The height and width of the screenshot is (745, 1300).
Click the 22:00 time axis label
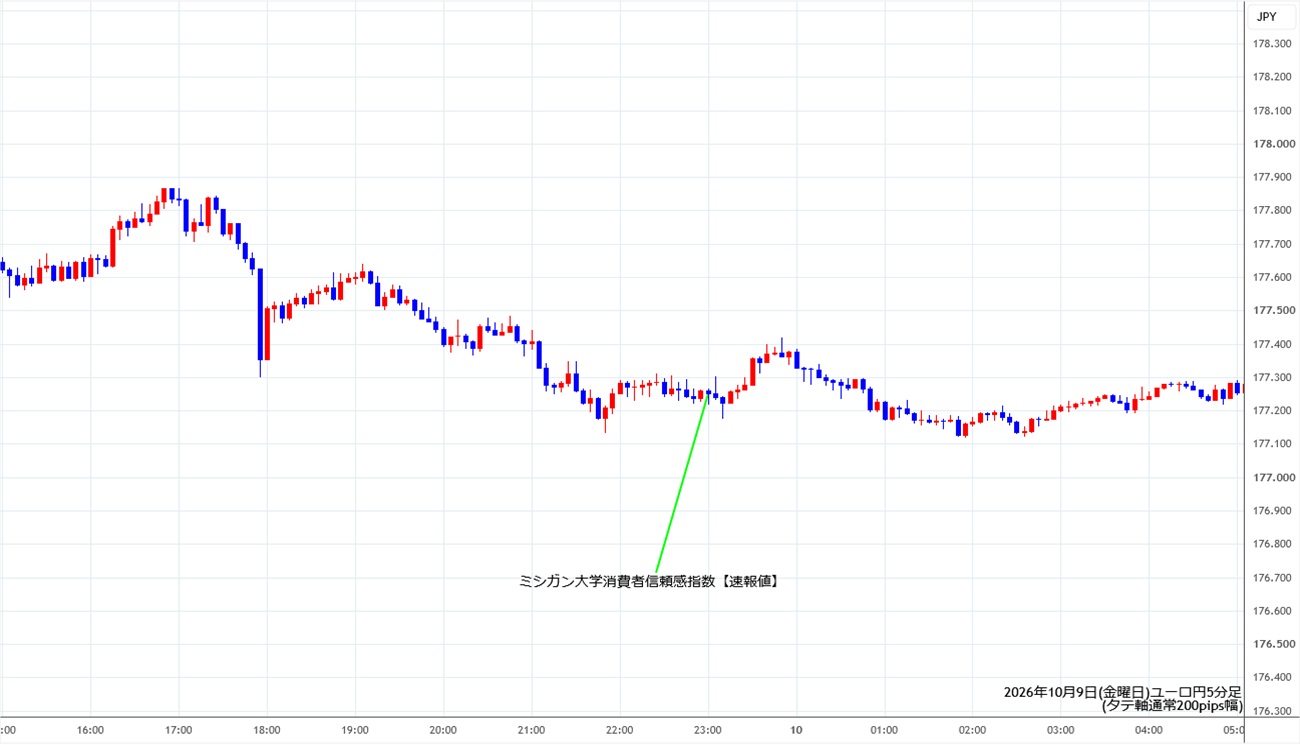coord(619,730)
